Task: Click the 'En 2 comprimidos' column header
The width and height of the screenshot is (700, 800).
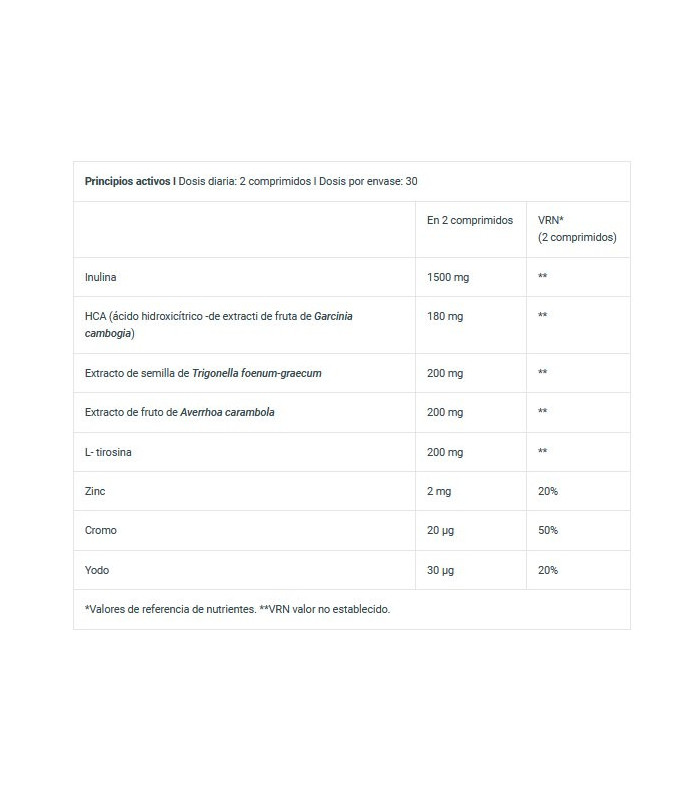Action: (469, 220)
